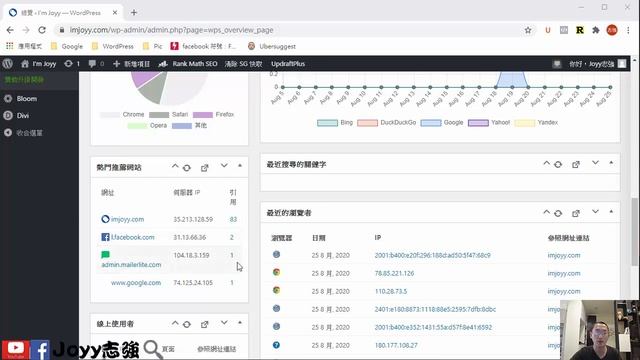Viewport: 640px width, 360px height.
Task: Click the page vertical scrollbar thumb
Action: pos(634,231)
